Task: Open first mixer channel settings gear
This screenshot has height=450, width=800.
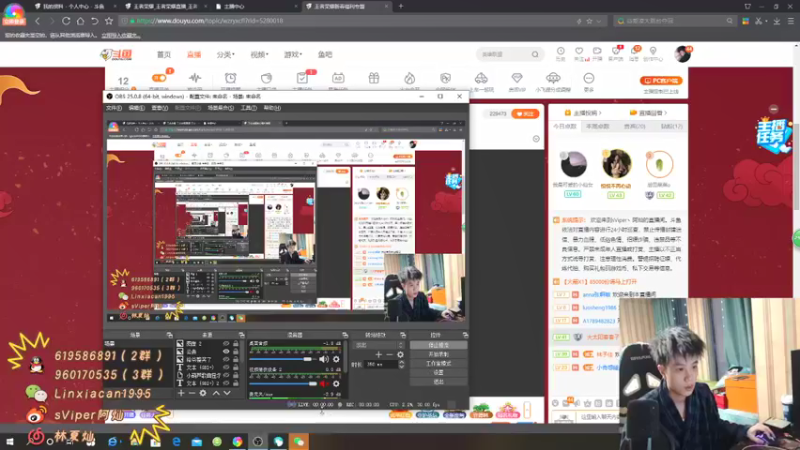Action: click(336, 359)
